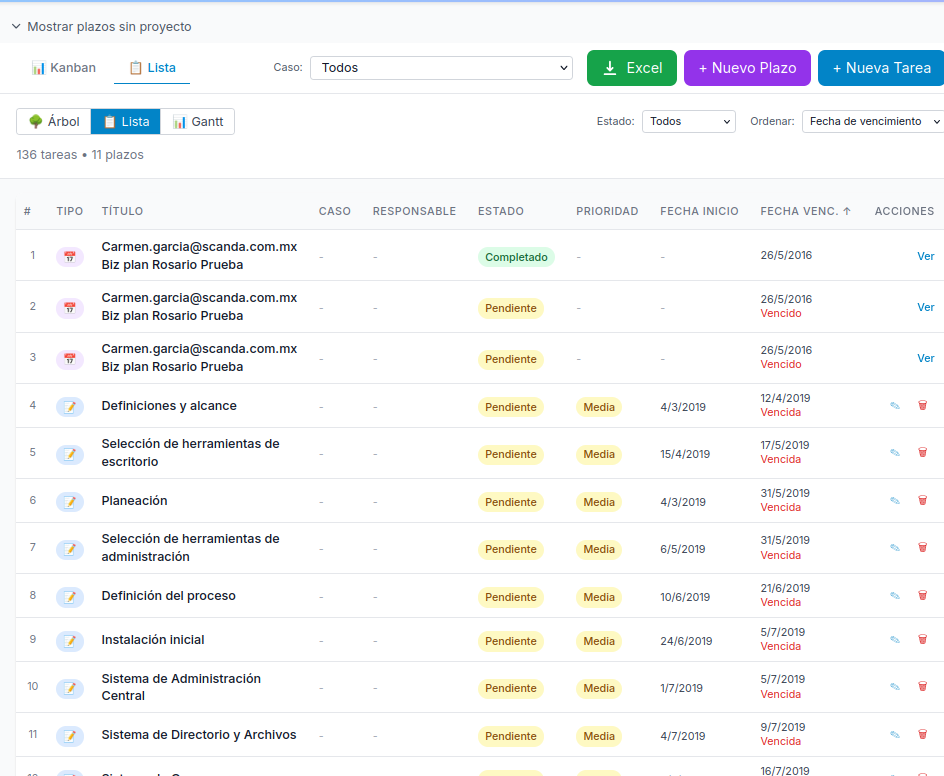Switch to the Kanban tab

(63, 68)
